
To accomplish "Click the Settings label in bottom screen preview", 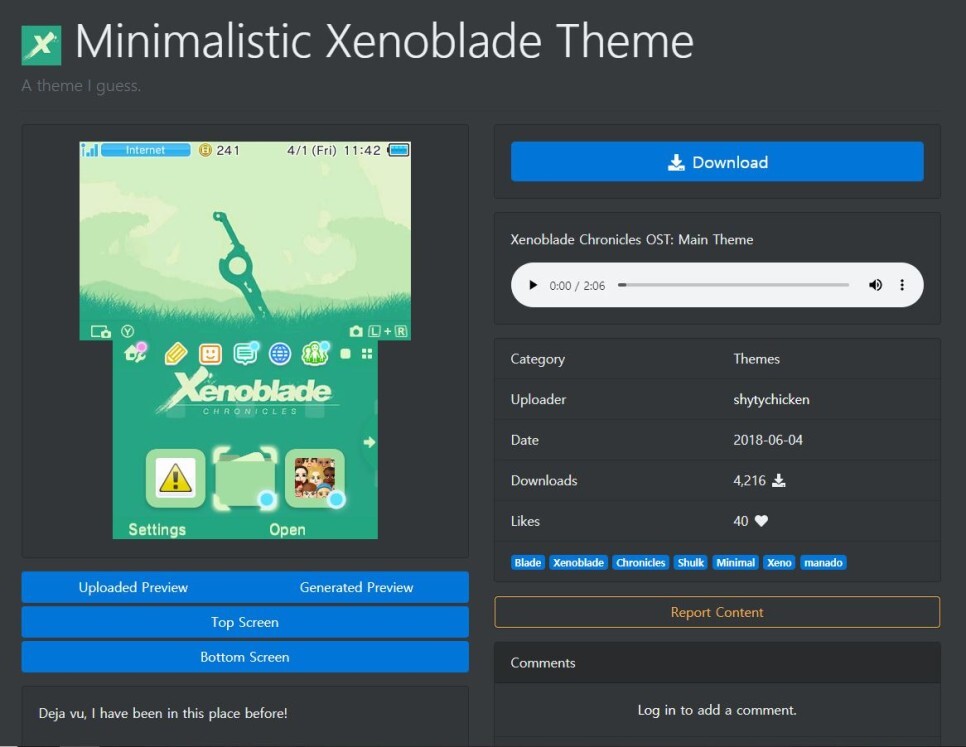I will (x=157, y=530).
